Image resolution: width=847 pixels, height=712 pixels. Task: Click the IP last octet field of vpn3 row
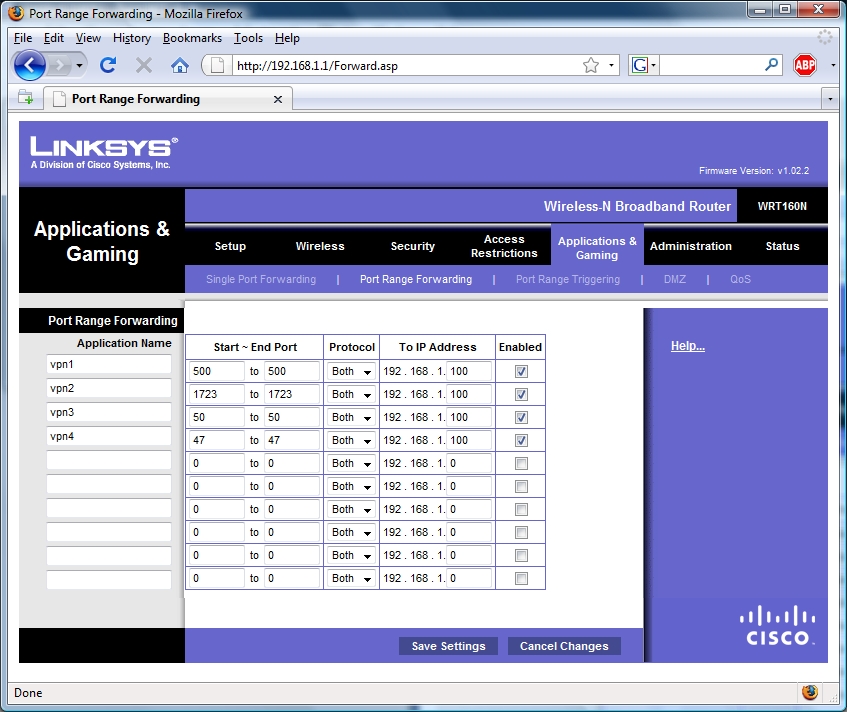point(469,417)
